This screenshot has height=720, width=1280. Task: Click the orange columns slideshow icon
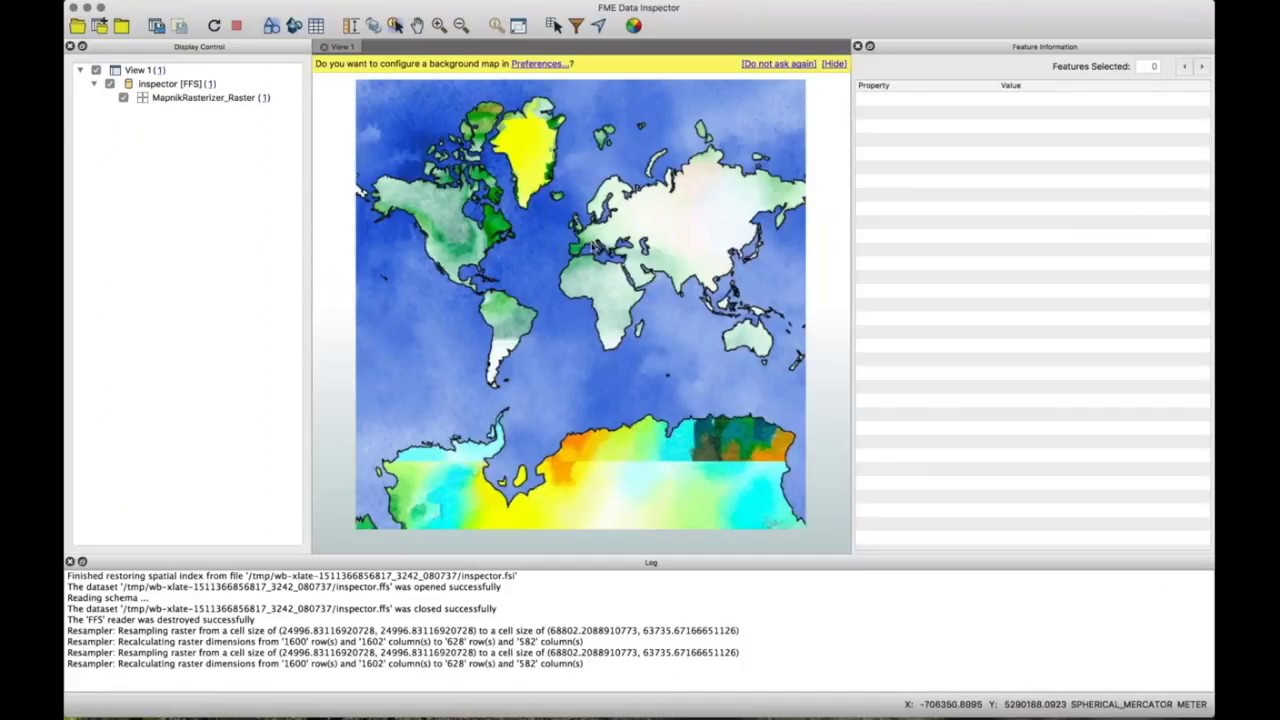point(350,26)
